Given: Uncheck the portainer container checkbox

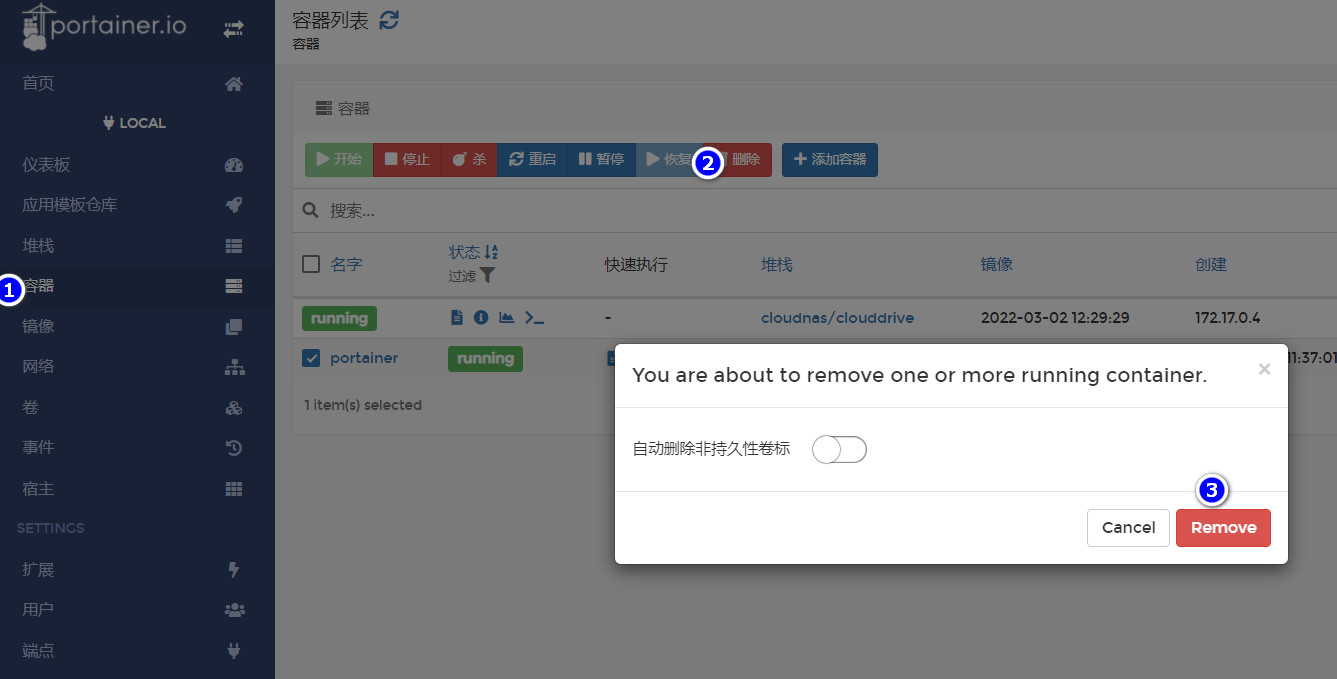Looking at the screenshot, I should pos(311,358).
